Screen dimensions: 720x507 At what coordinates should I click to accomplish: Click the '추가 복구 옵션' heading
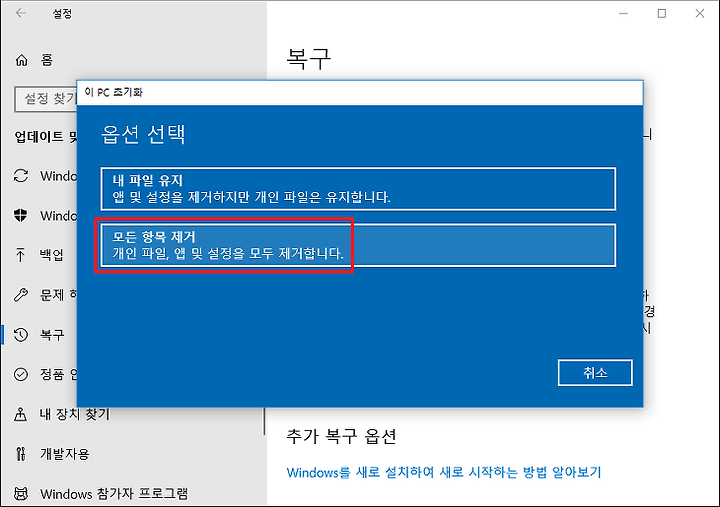tap(341, 436)
